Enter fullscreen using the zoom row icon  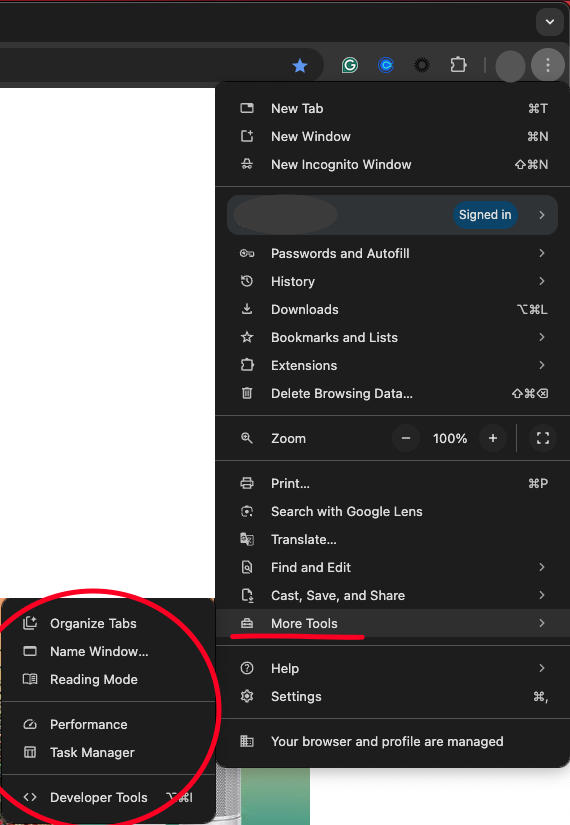(543, 438)
